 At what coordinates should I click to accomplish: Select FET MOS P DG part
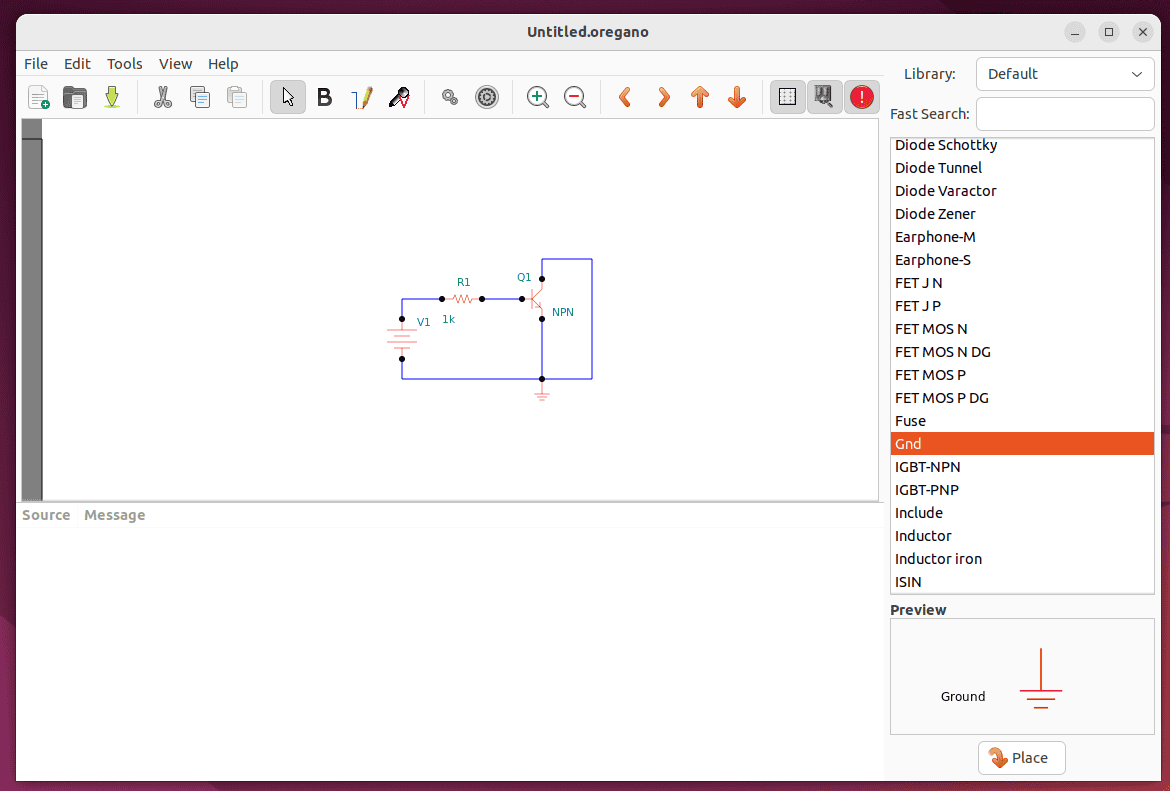[x=1022, y=398]
